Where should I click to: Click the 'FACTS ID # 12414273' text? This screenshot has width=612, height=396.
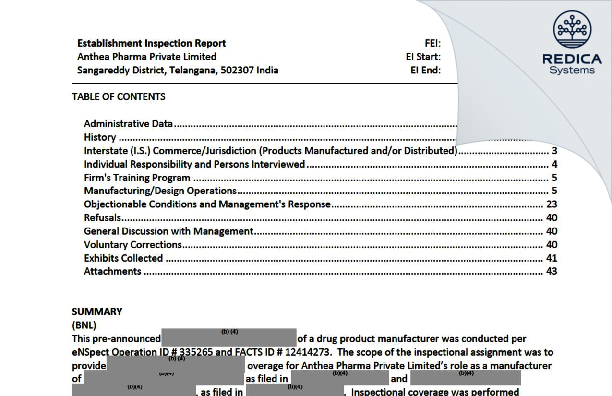282,352
